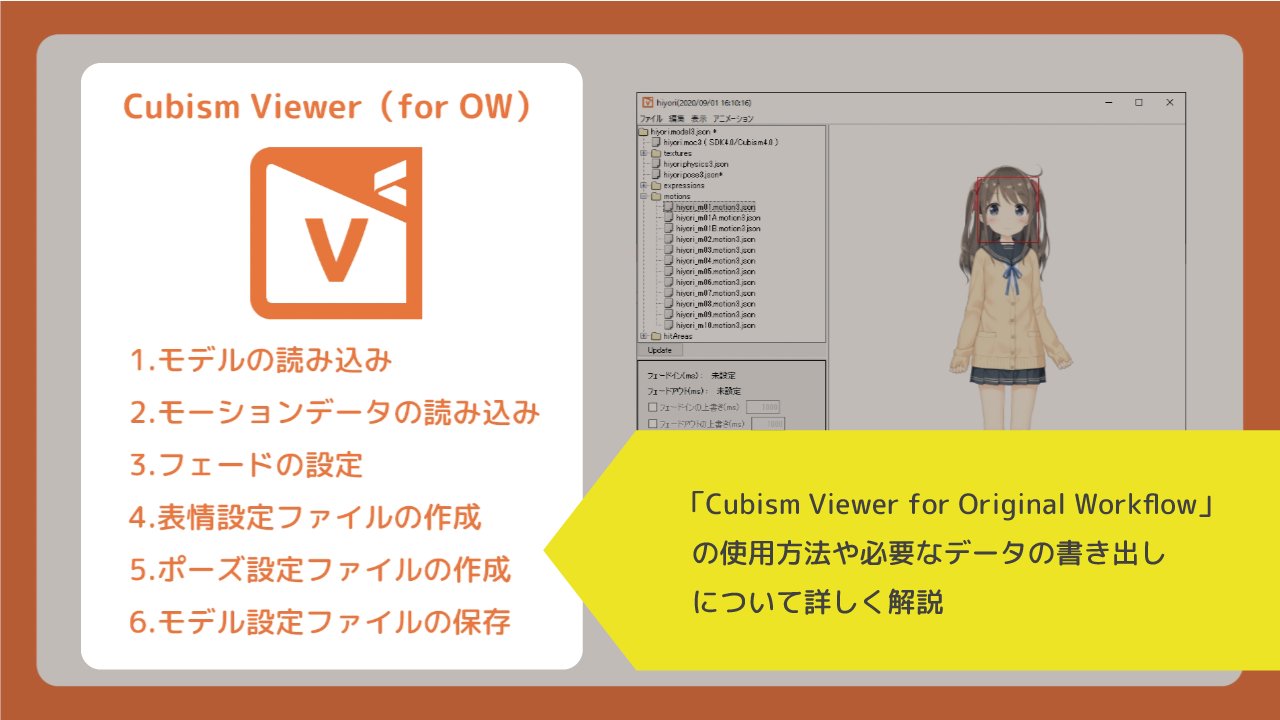
Task: Open the ファイル menu
Action: point(651,118)
